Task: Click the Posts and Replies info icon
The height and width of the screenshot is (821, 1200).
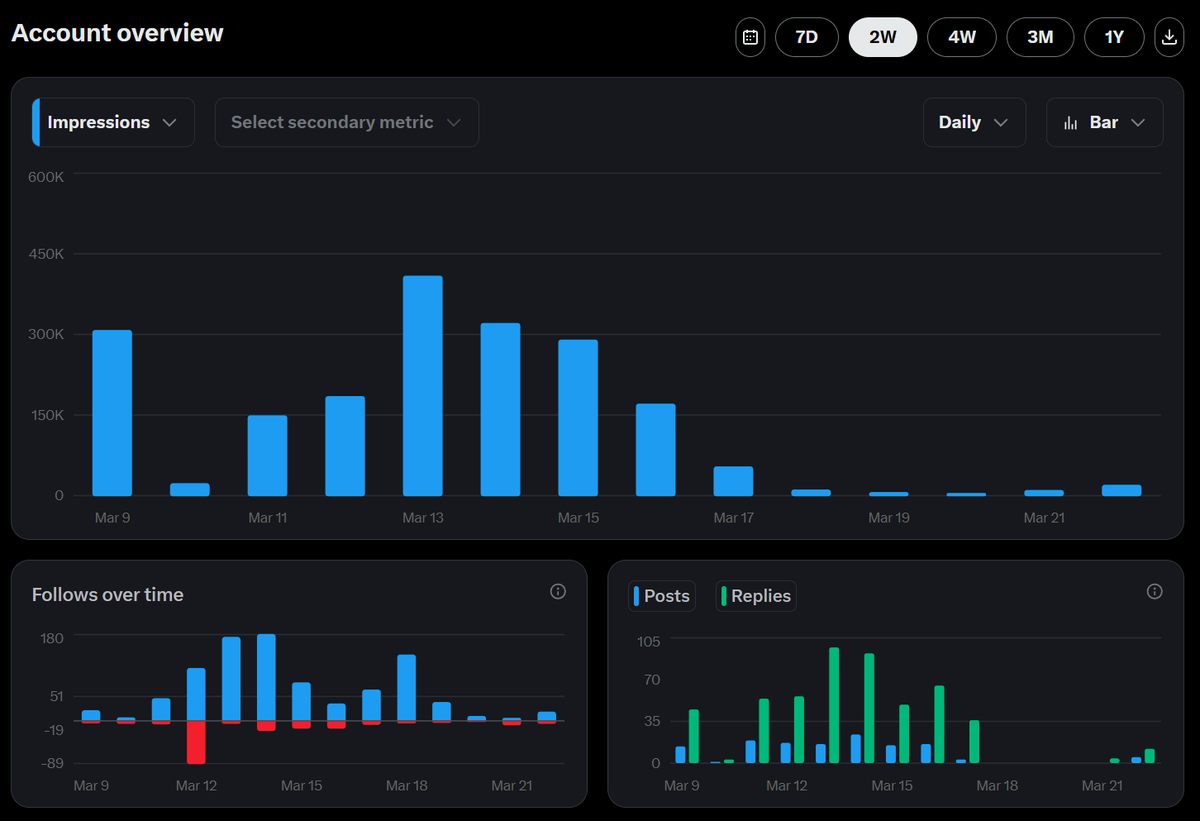Action: tap(1154, 592)
